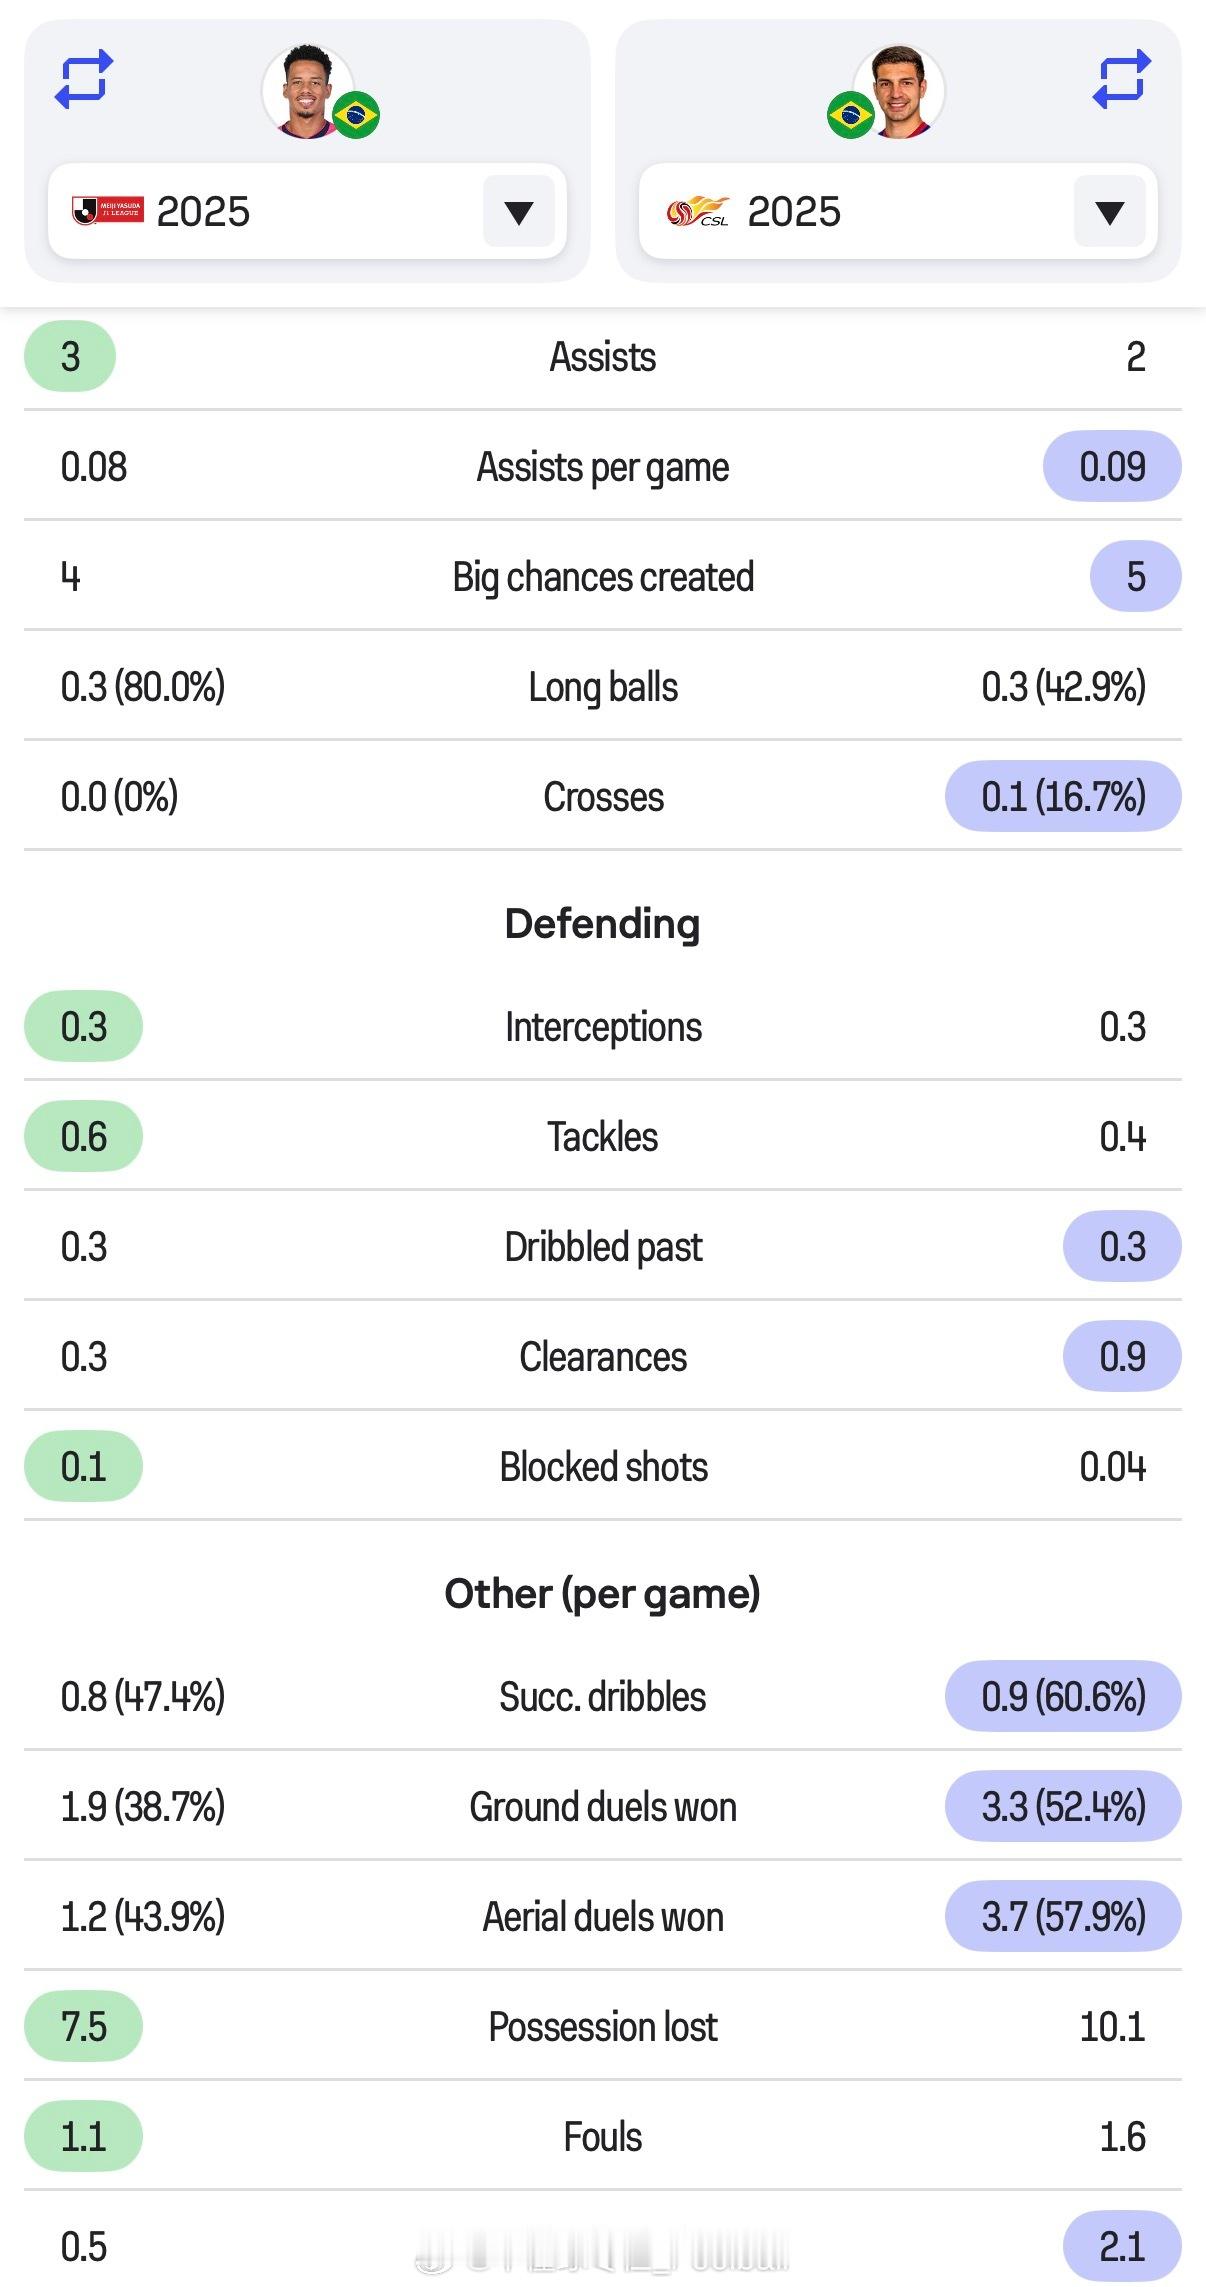
Task: Open the left player's photo
Action: (306, 91)
